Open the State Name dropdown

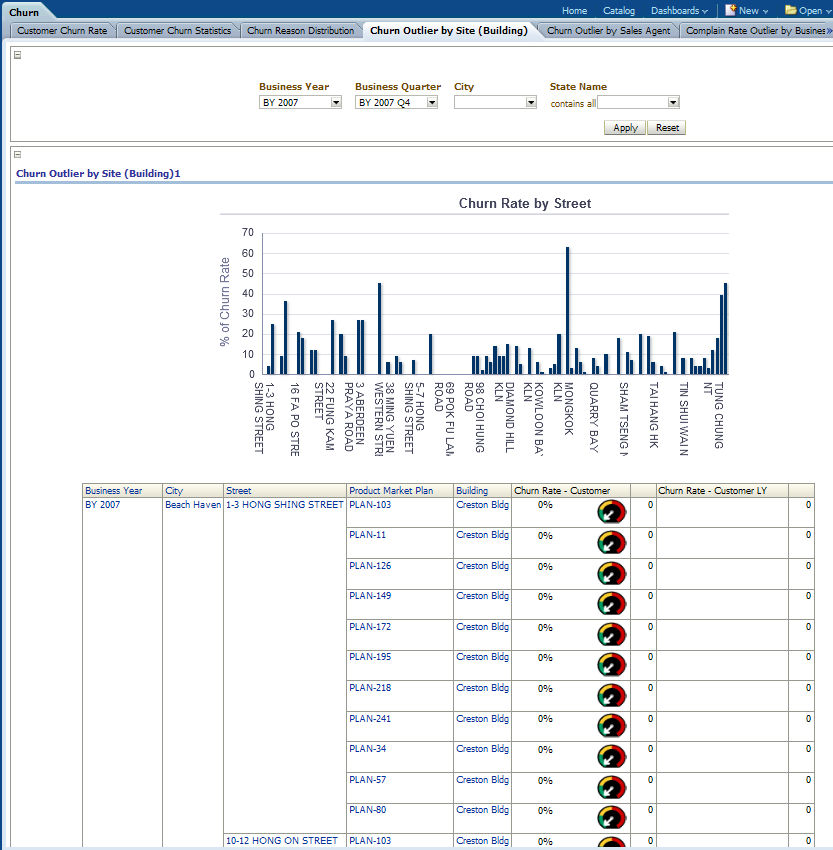click(x=673, y=102)
